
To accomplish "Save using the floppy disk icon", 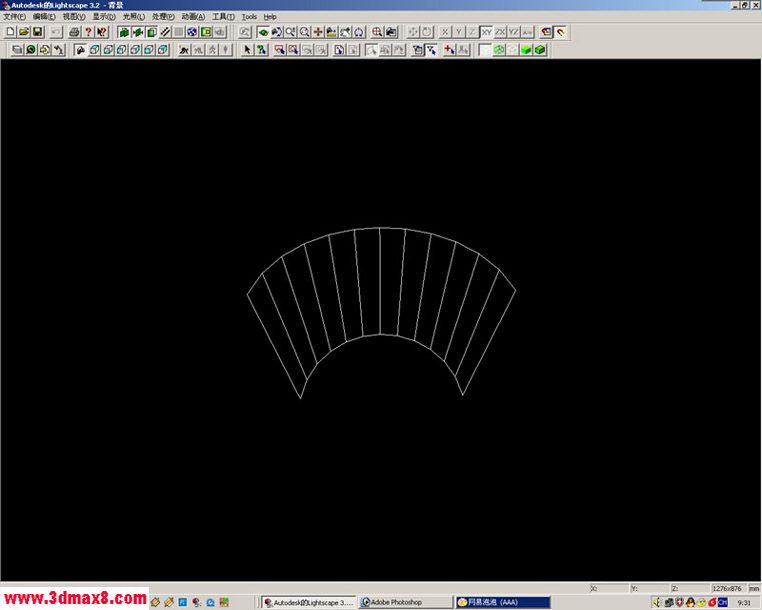I will [x=37, y=32].
